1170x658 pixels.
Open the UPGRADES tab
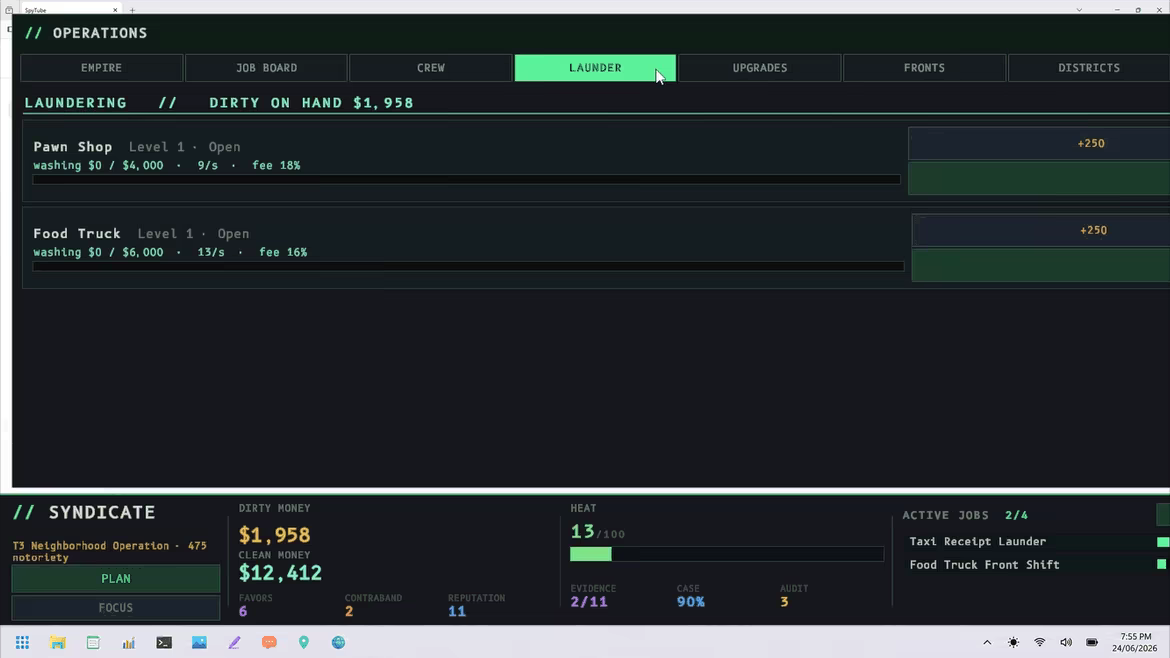(760, 68)
